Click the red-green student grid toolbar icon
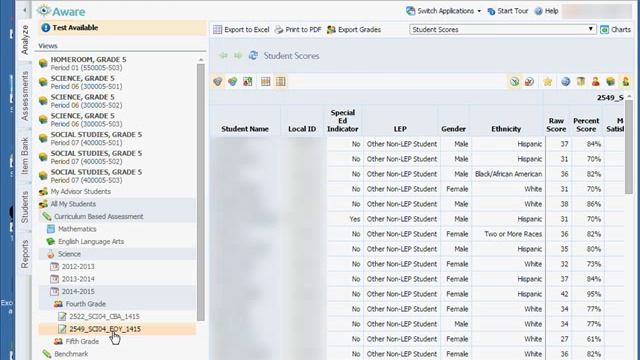The height and width of the screenshot is (360, 640). (x=248, y=82)
